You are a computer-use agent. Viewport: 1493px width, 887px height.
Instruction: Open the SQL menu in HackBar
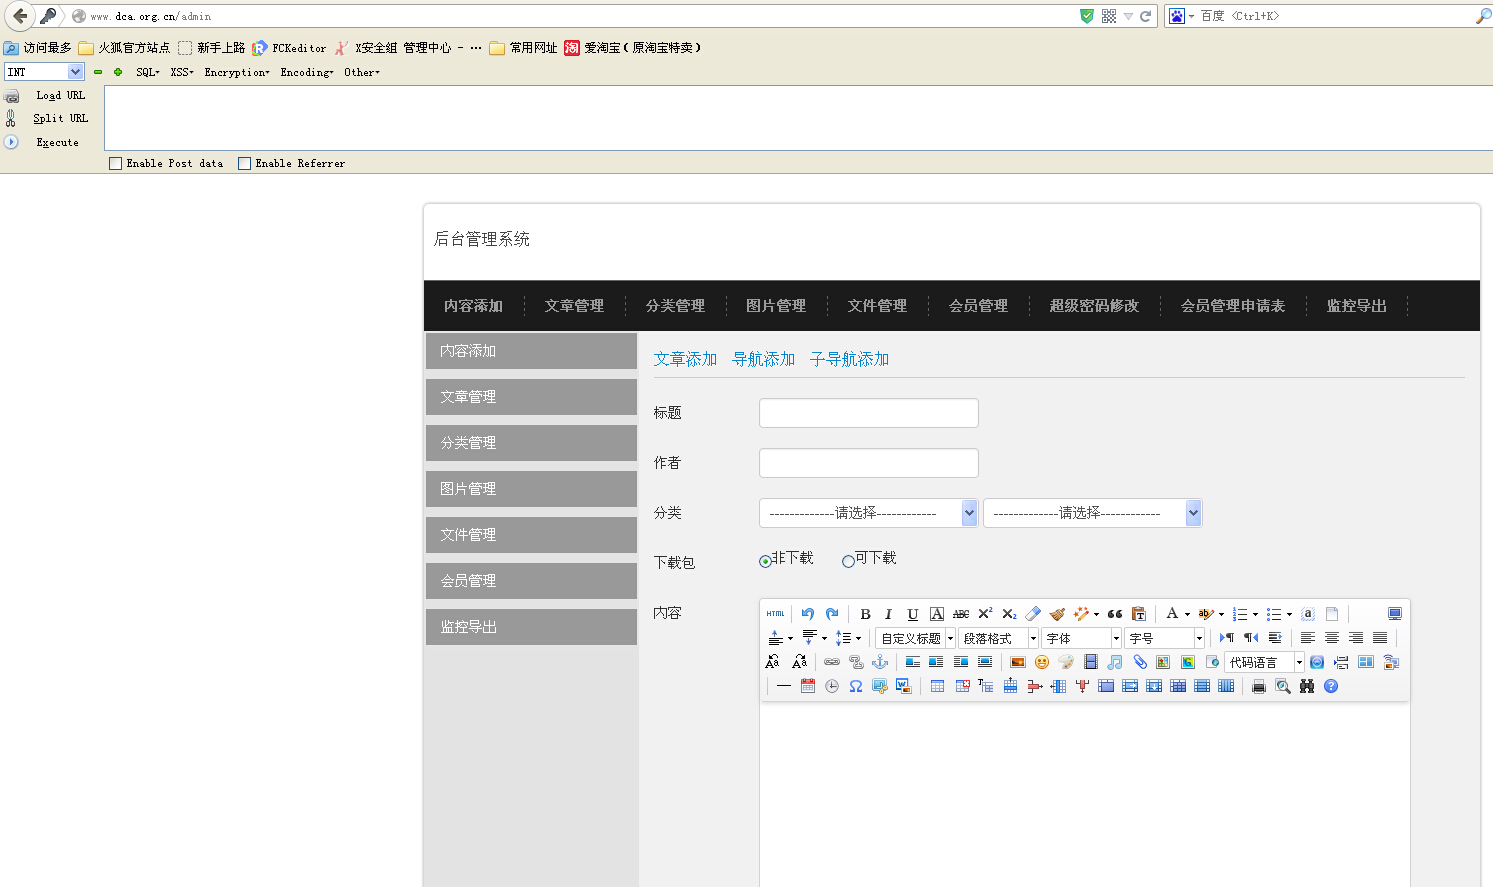pos(148,72)
